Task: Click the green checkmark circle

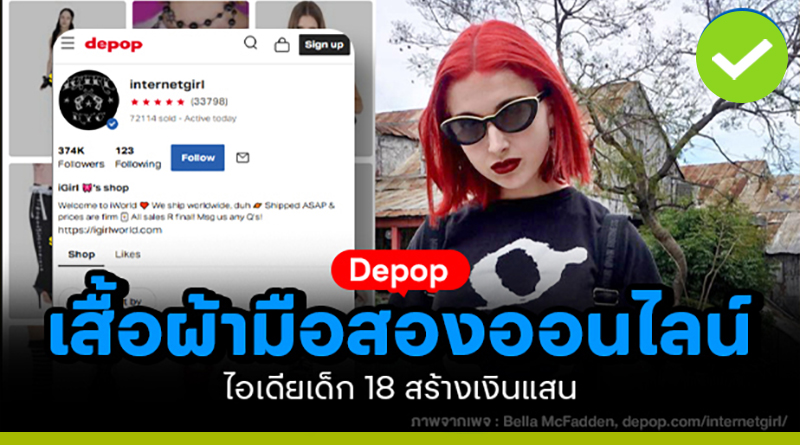Action: pyautogui.click(x=741, y=53)
